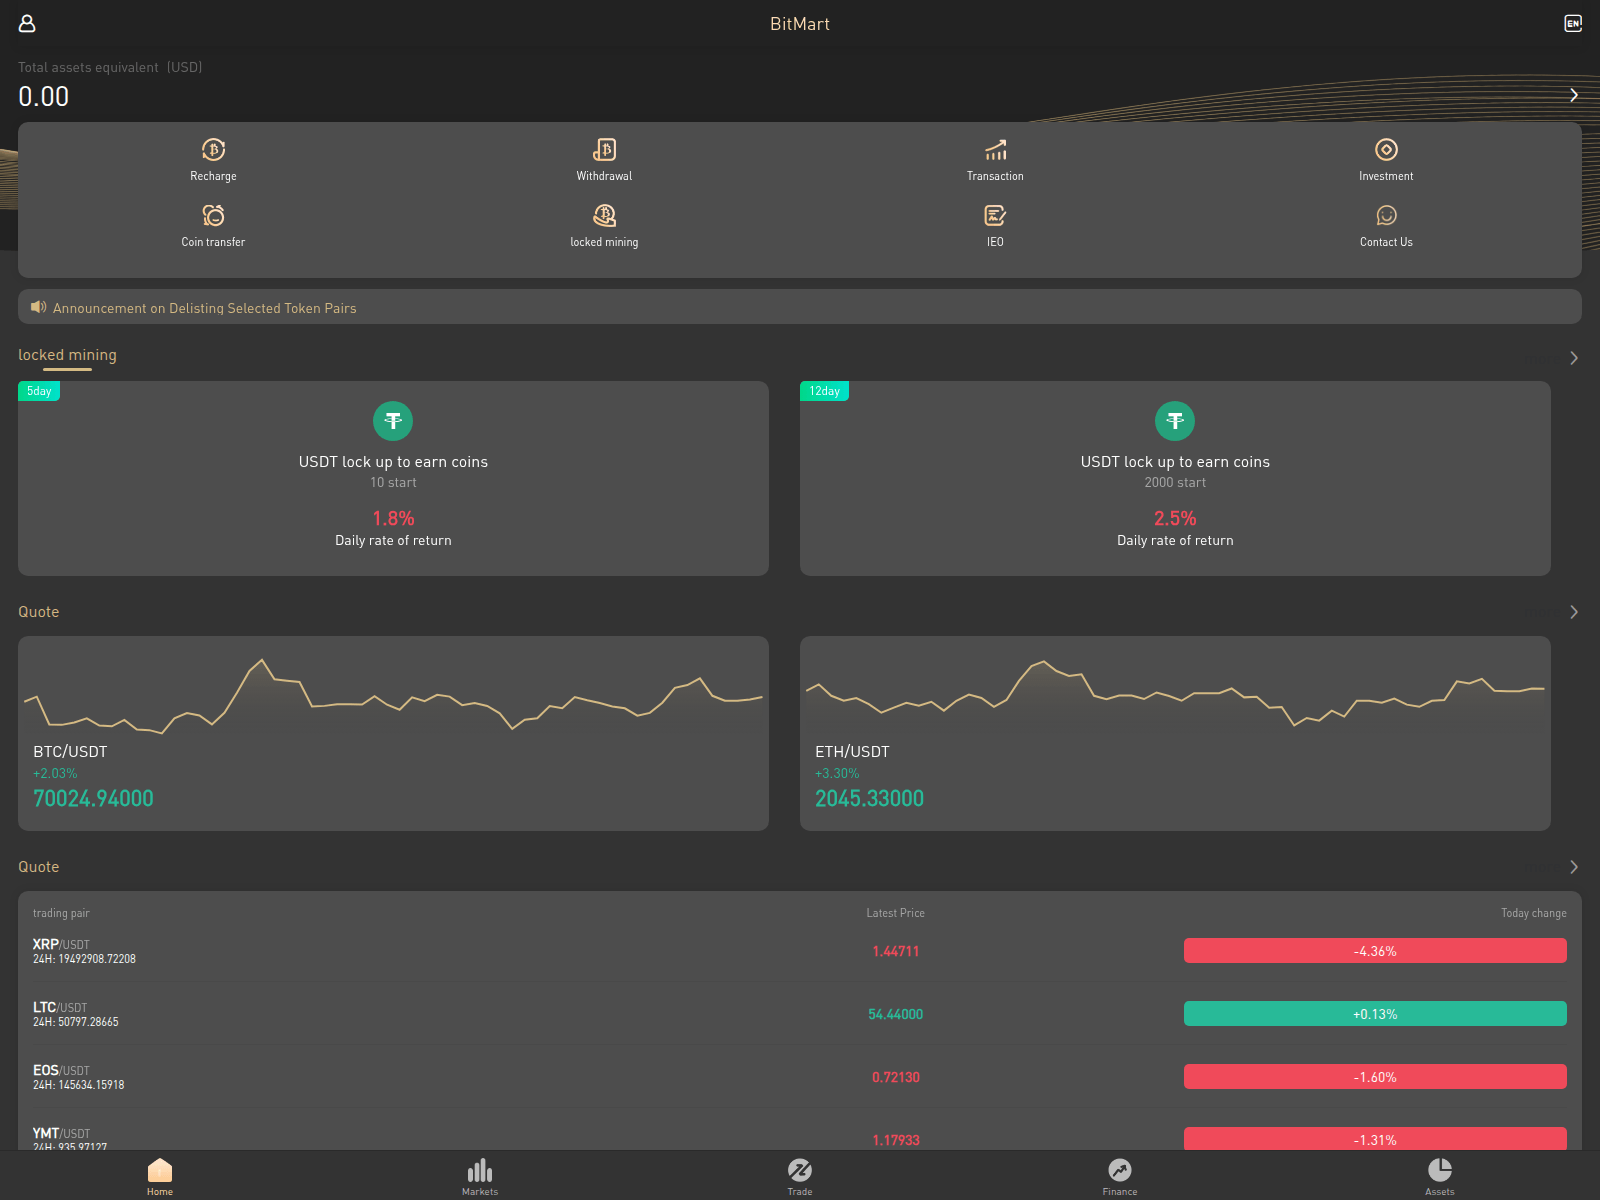
Task: Click the Tether icon on the 12day card
Action: 1175,421
